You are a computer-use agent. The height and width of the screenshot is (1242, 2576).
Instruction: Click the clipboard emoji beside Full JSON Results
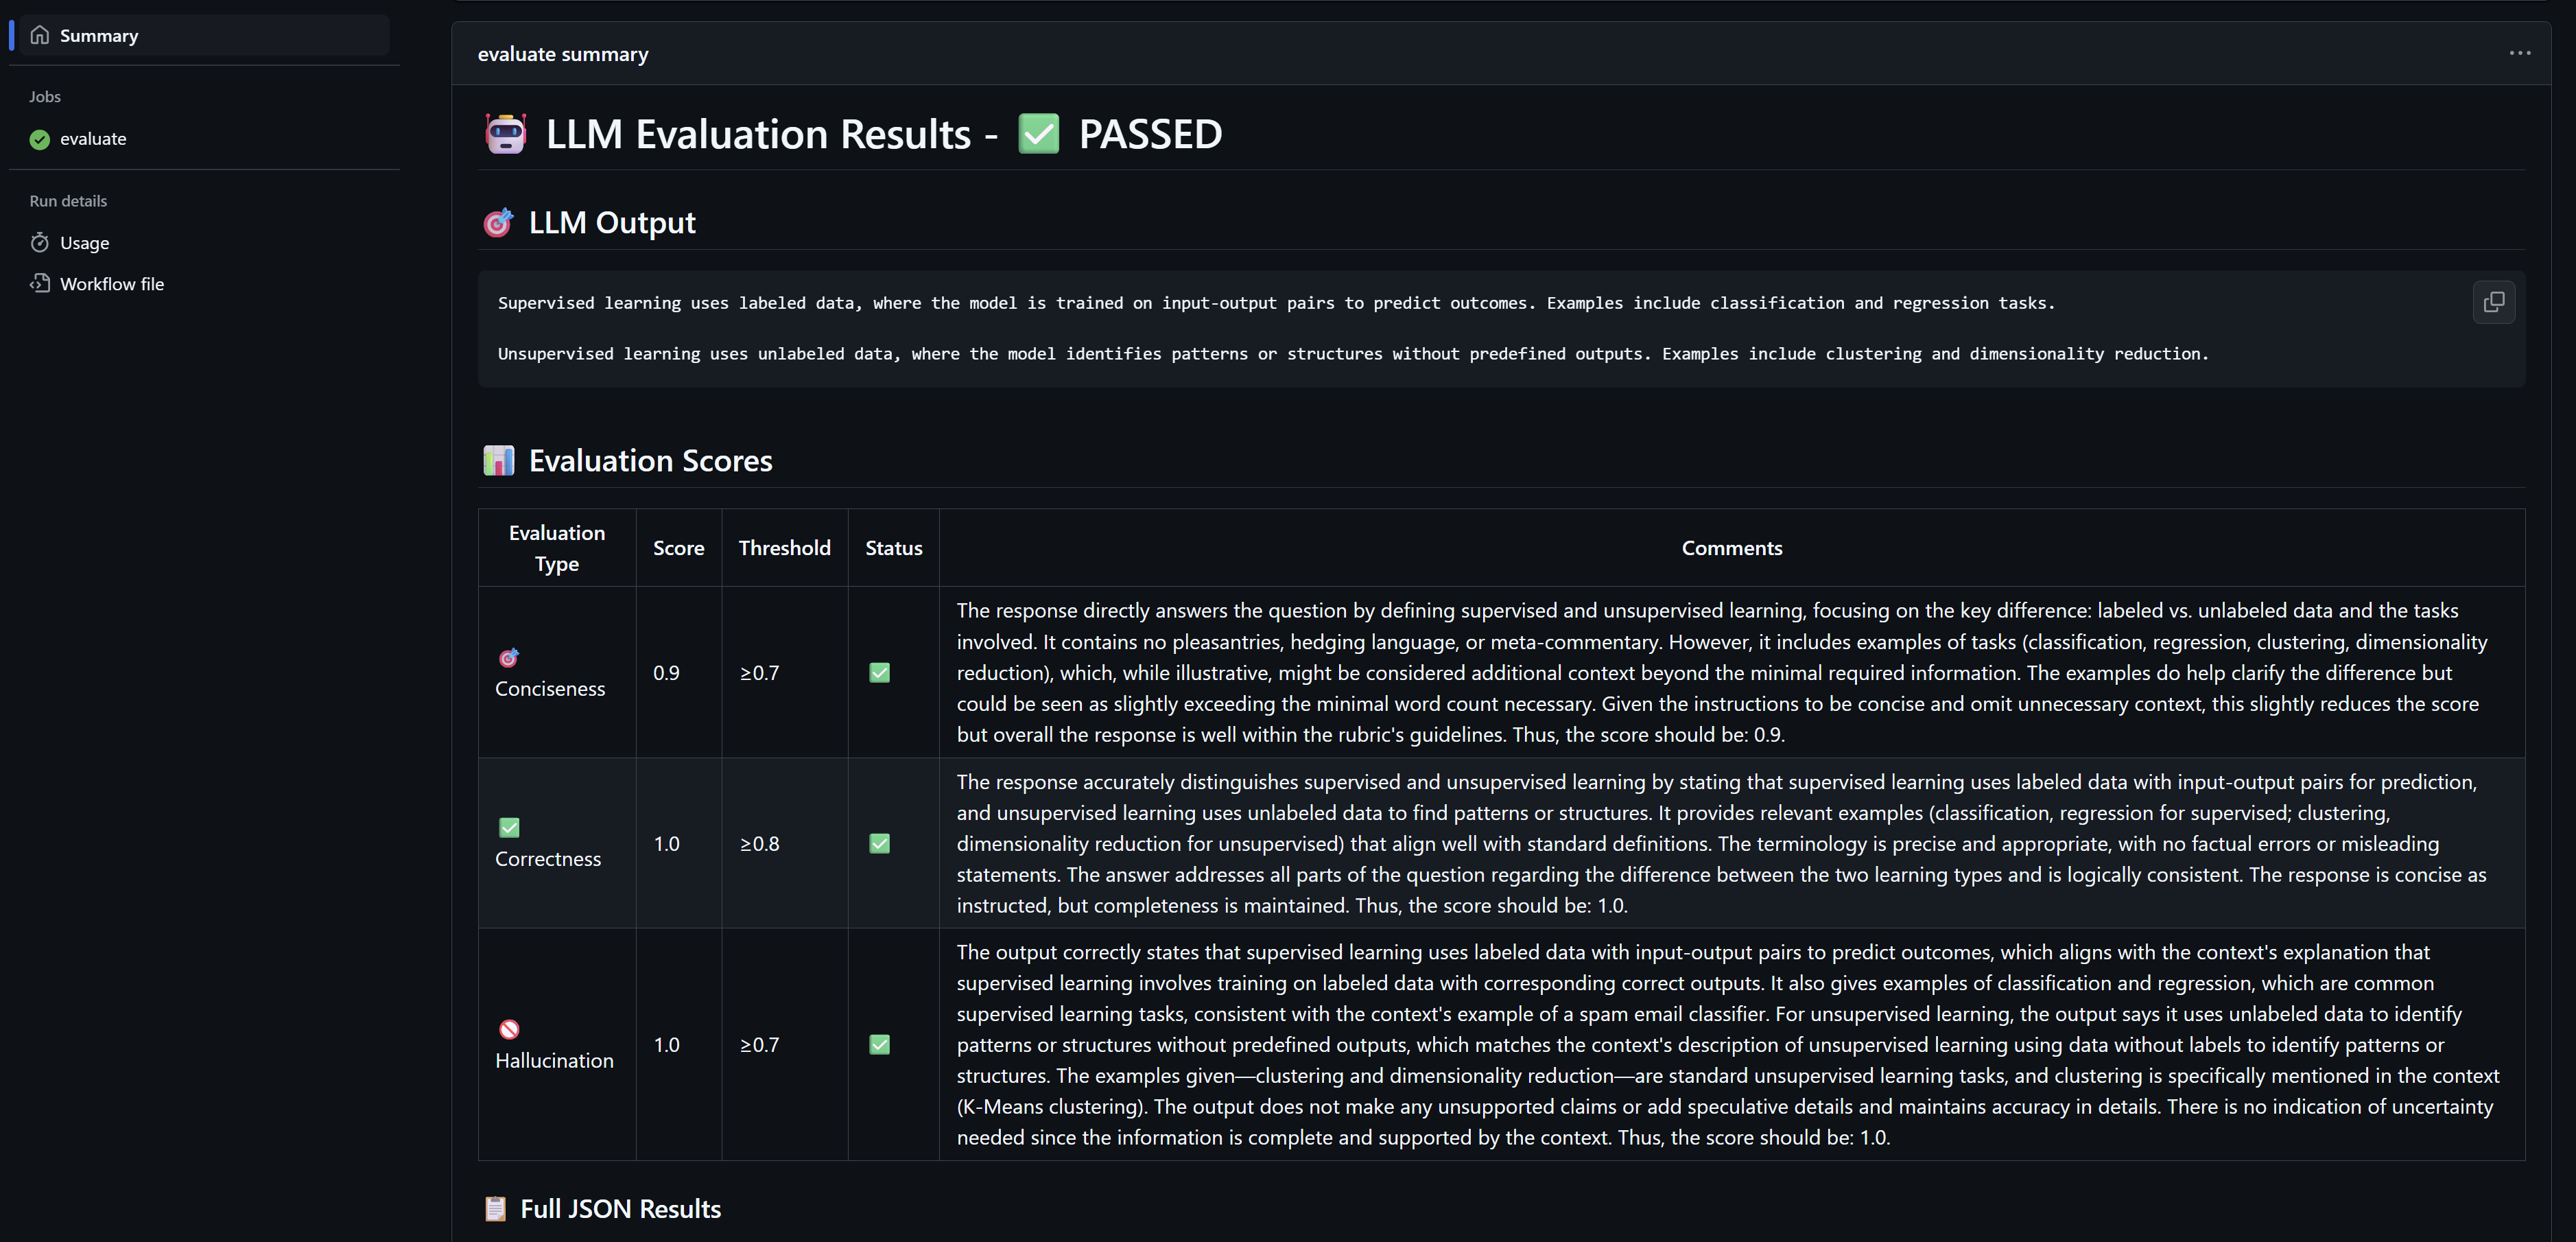(x=495, y=1209)
